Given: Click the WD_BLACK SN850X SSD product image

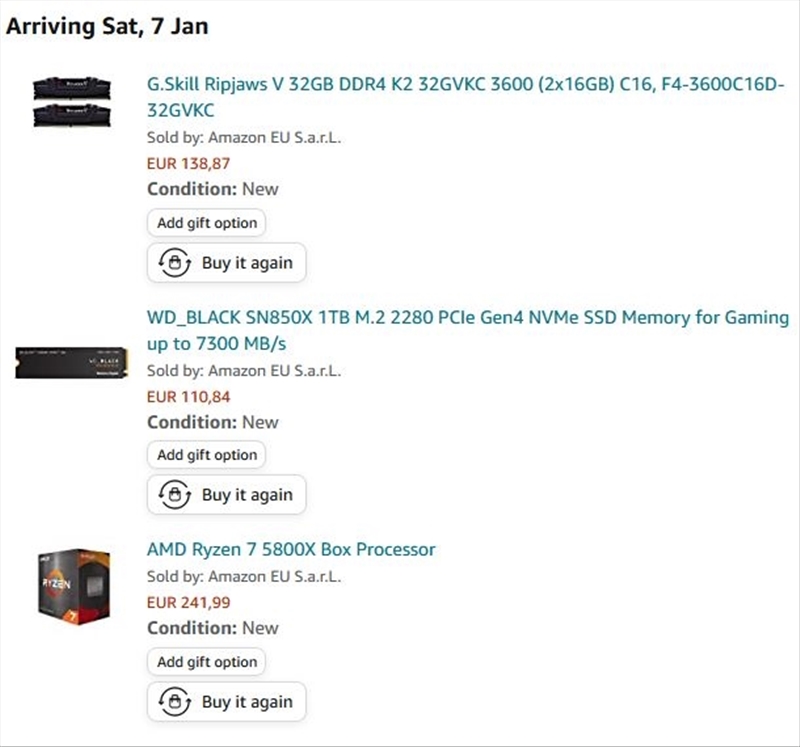Looking at the screenshot, I should 71,363.
